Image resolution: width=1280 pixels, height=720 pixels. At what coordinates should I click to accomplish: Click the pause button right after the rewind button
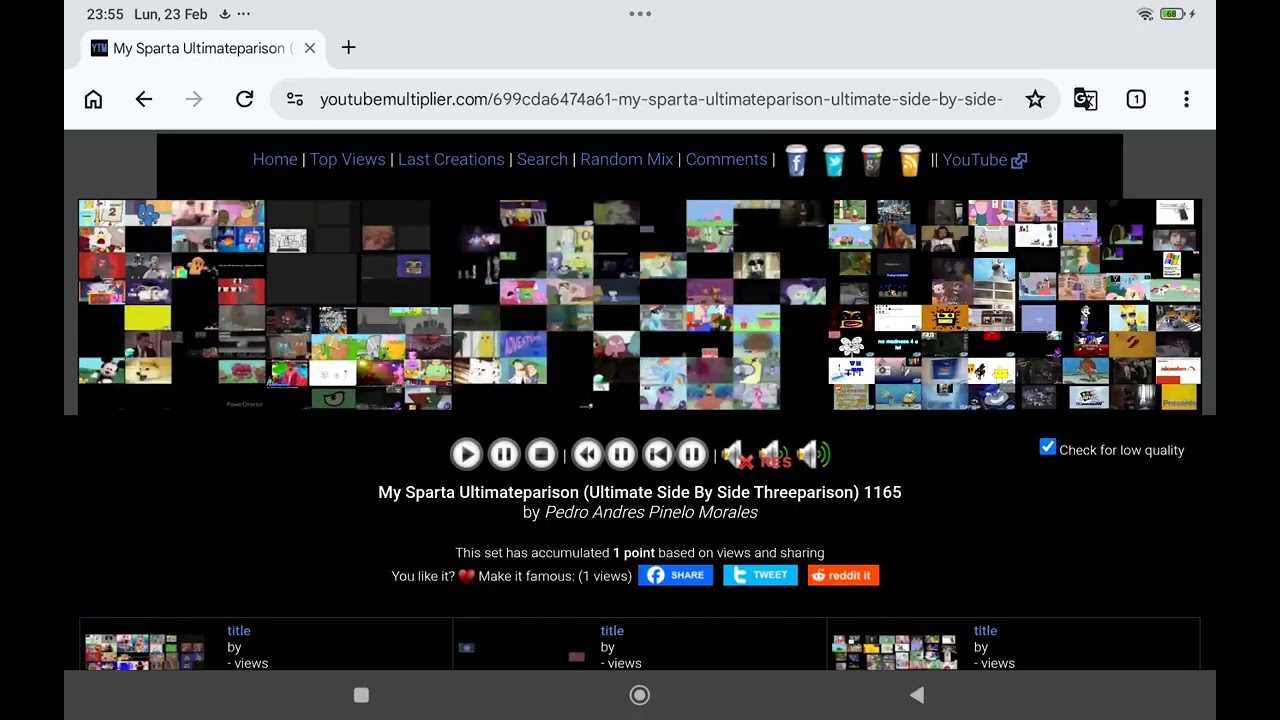point(621,455)
